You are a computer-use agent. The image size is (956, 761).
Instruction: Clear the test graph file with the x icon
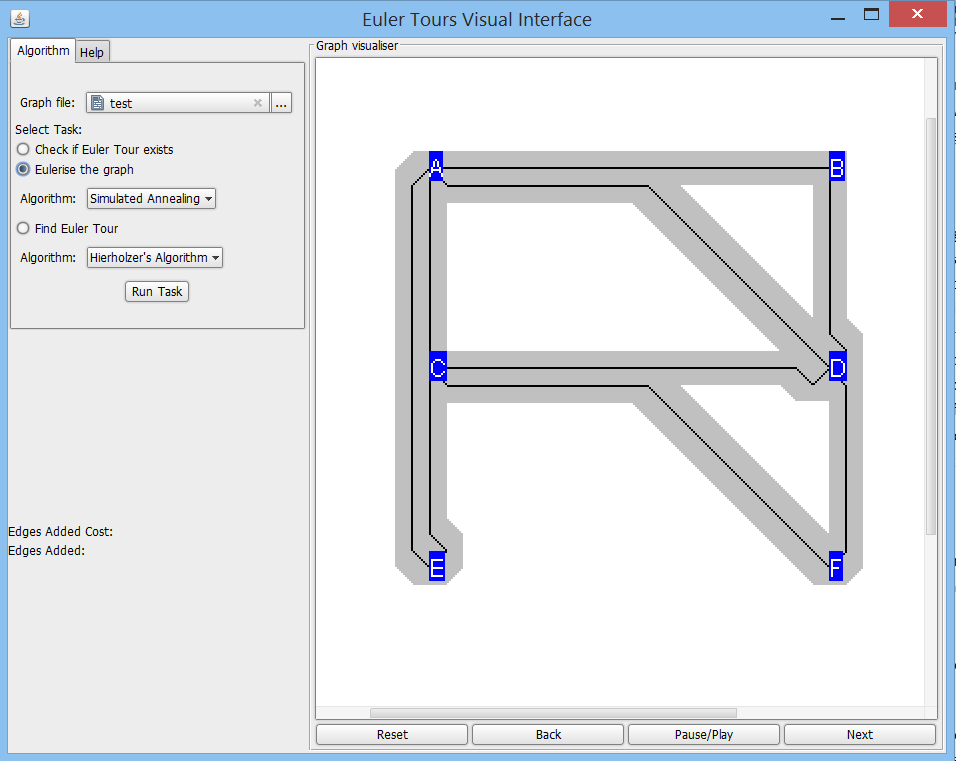click(258, 103)
